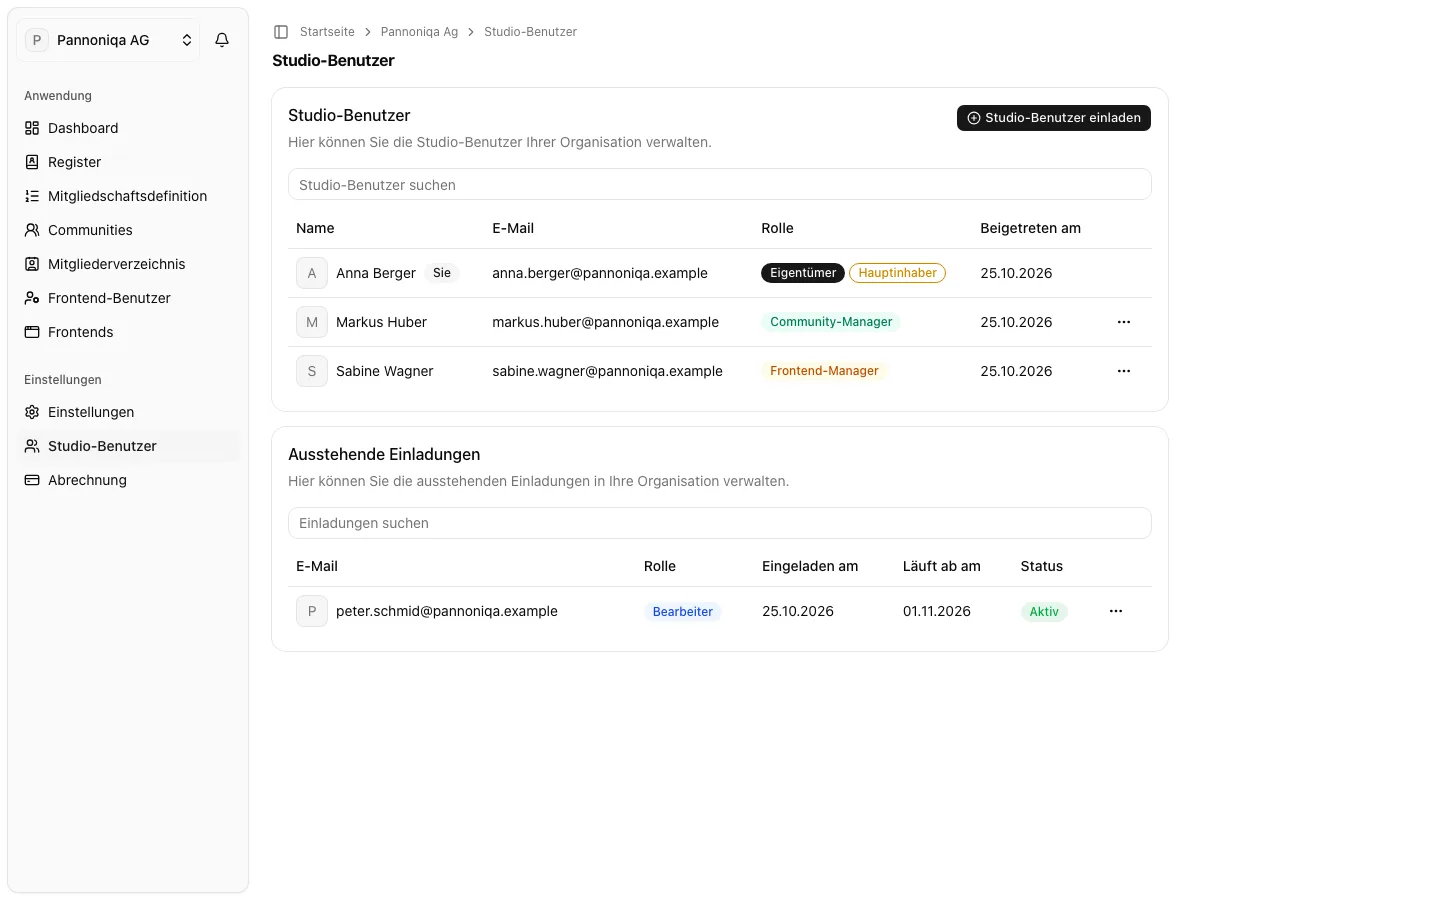1440x900 pixels.
Task: Click Anna Berger's avatar
Action: pos(312,273)
